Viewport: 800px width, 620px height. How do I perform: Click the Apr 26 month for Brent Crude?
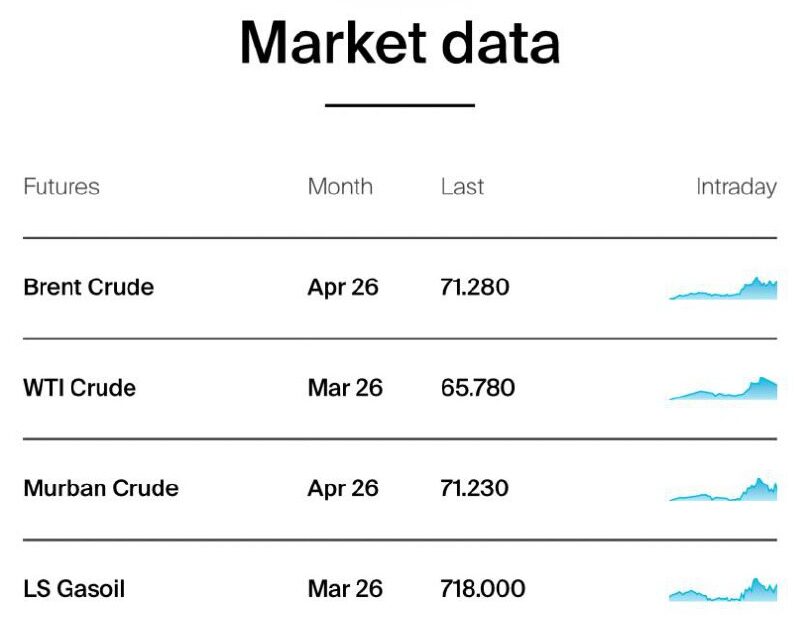[343, 288]
